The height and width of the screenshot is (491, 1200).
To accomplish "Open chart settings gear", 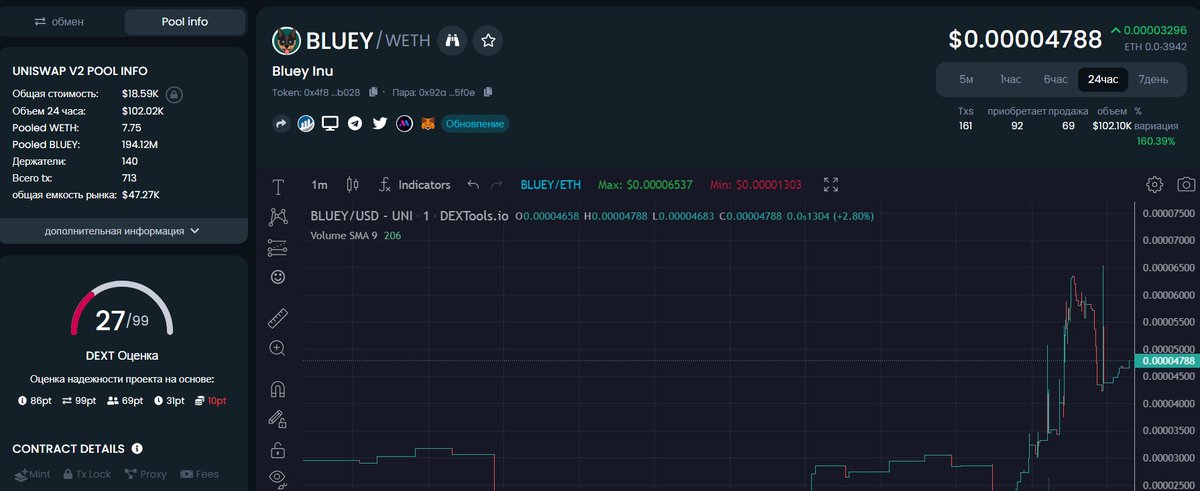I will tap(1155, 184).
